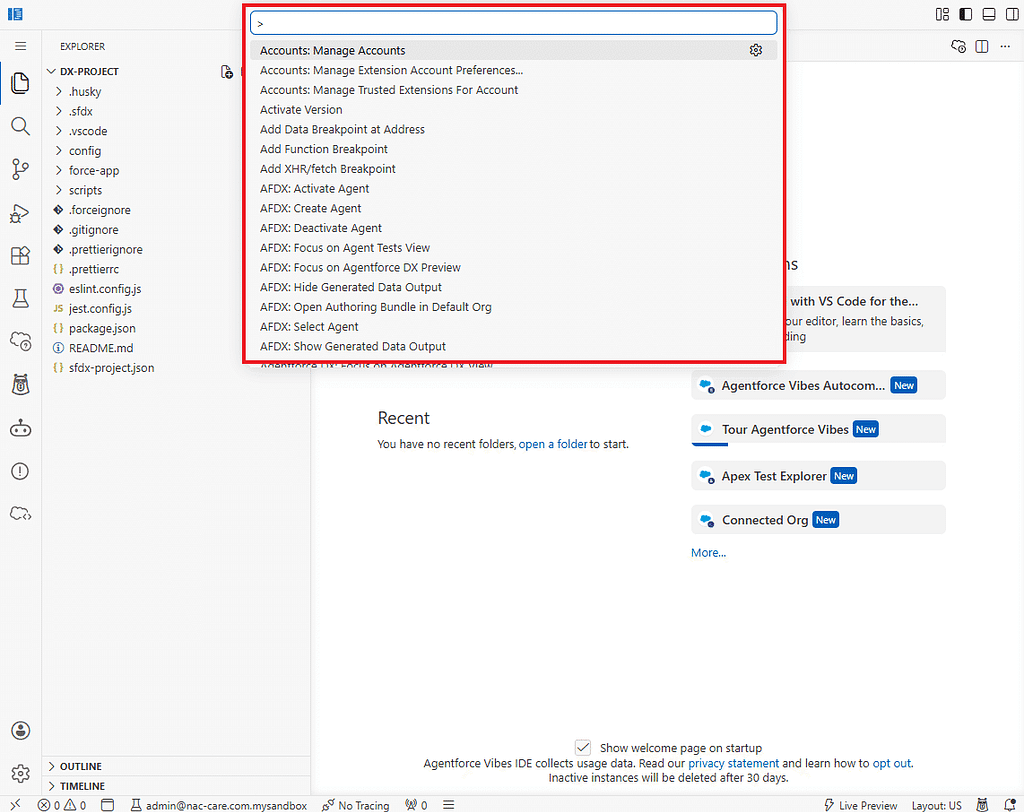Open Connected Org walkthrough
Image resolution: width=1024 pixels, height=812 pixels.
[818, 519]
